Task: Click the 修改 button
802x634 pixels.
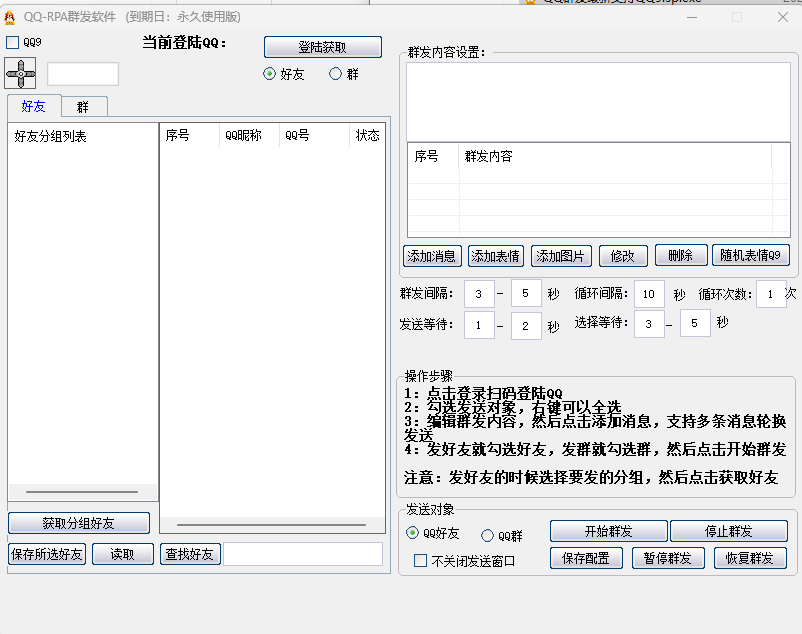Action: pos(623,256)
